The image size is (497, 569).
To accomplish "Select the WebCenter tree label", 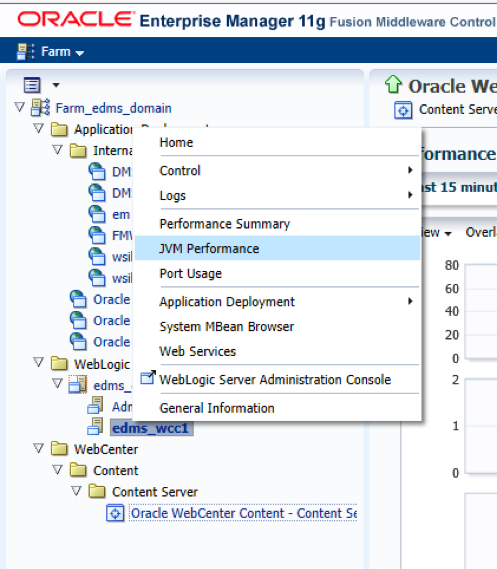I will (106, 450).
